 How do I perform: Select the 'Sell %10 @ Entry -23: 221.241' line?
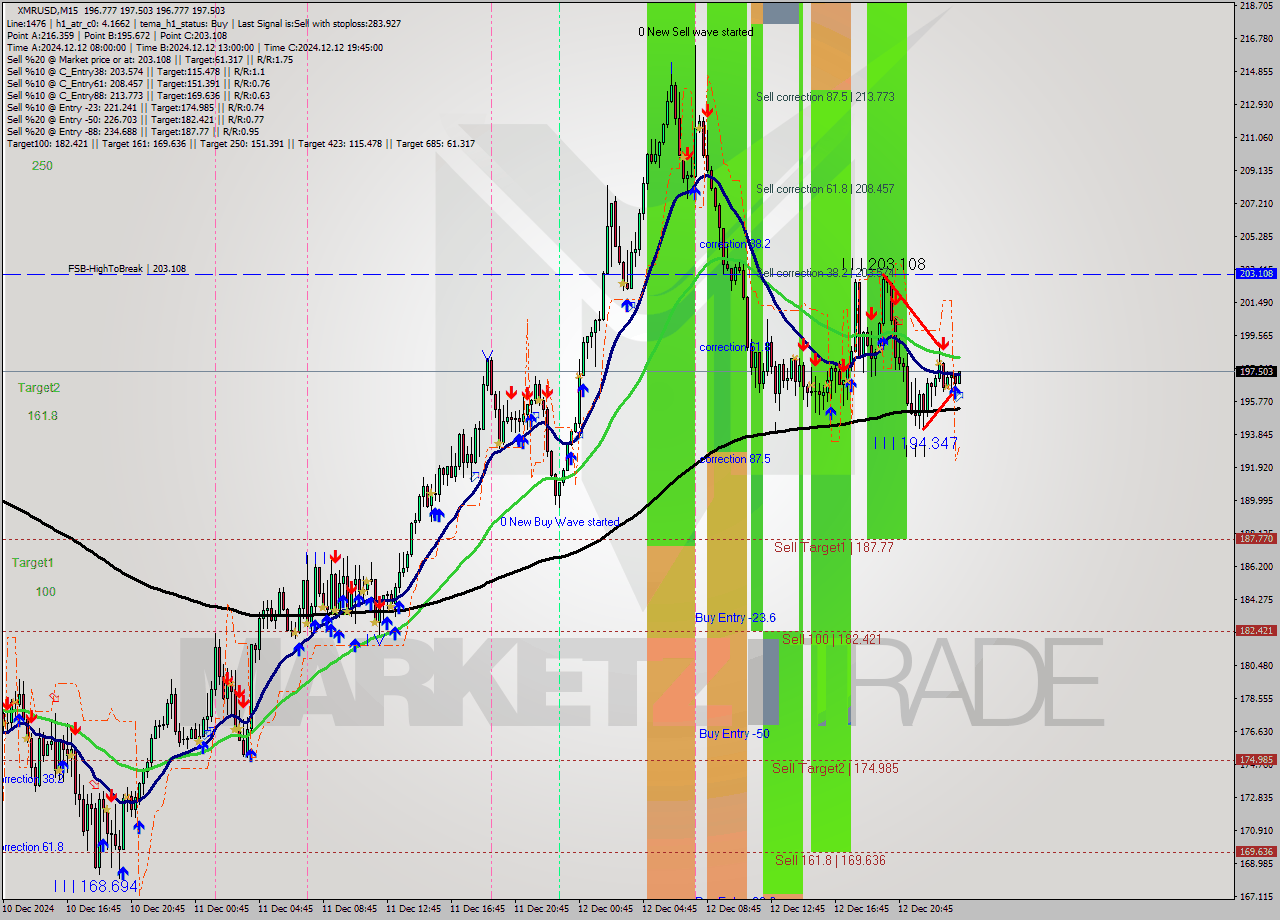point(135,107)
